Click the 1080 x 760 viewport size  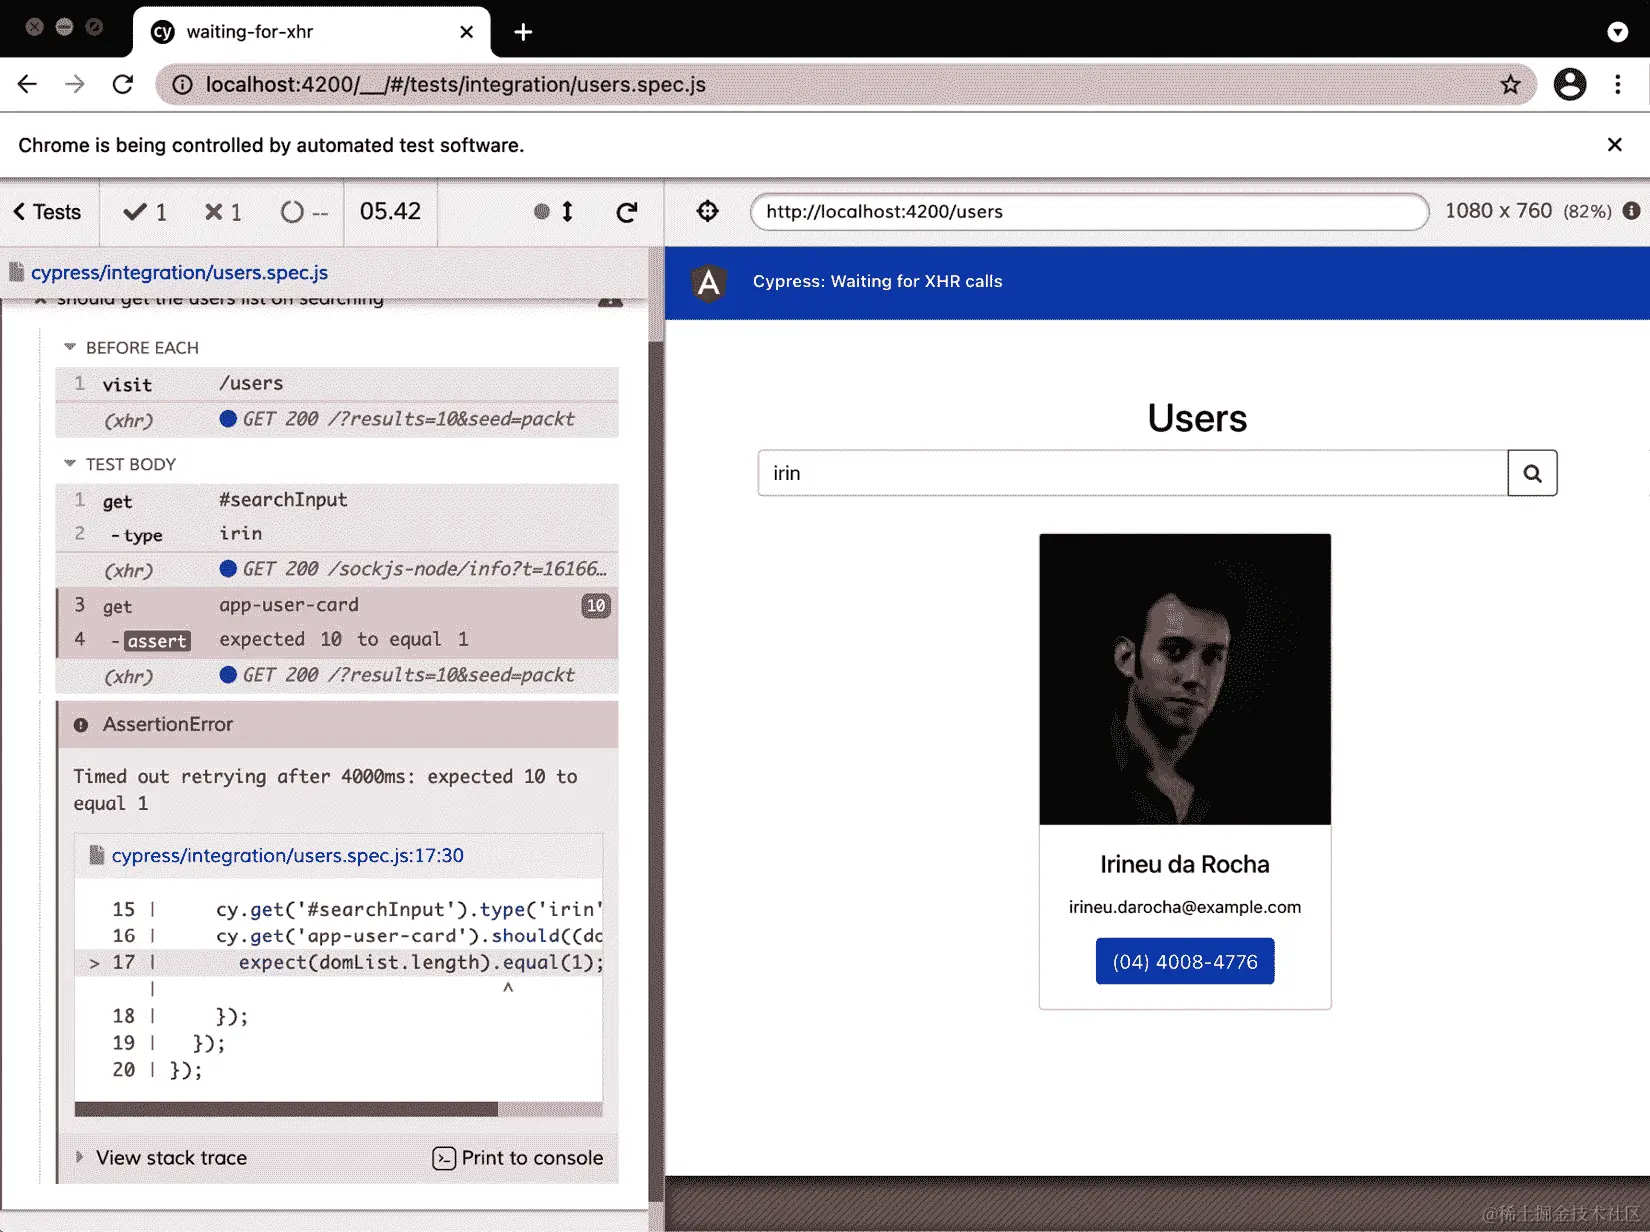point(1498,211)
